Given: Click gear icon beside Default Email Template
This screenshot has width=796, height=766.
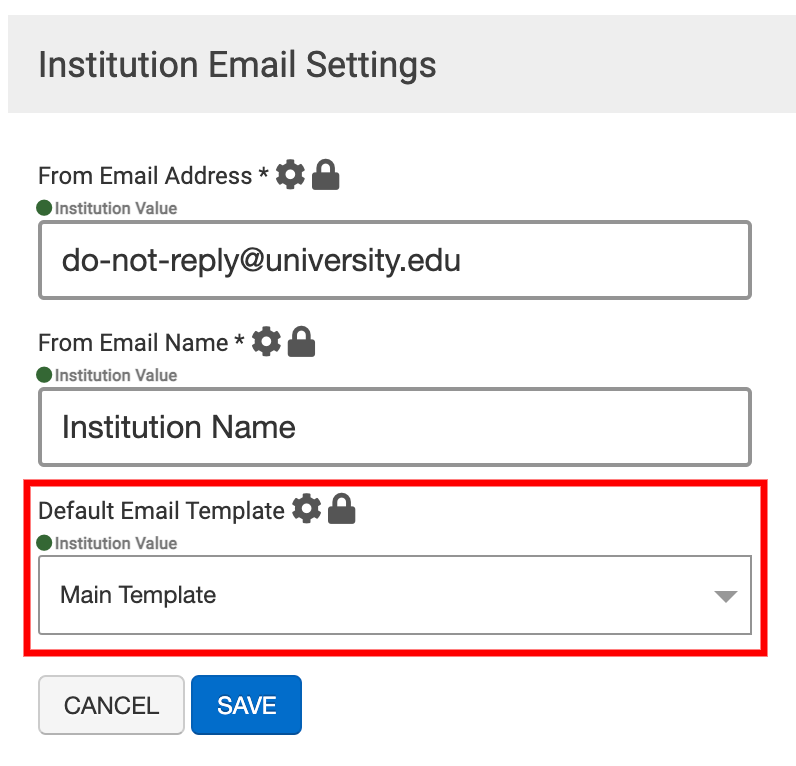Looking at the screenshot, I should [x=306, y=510].
